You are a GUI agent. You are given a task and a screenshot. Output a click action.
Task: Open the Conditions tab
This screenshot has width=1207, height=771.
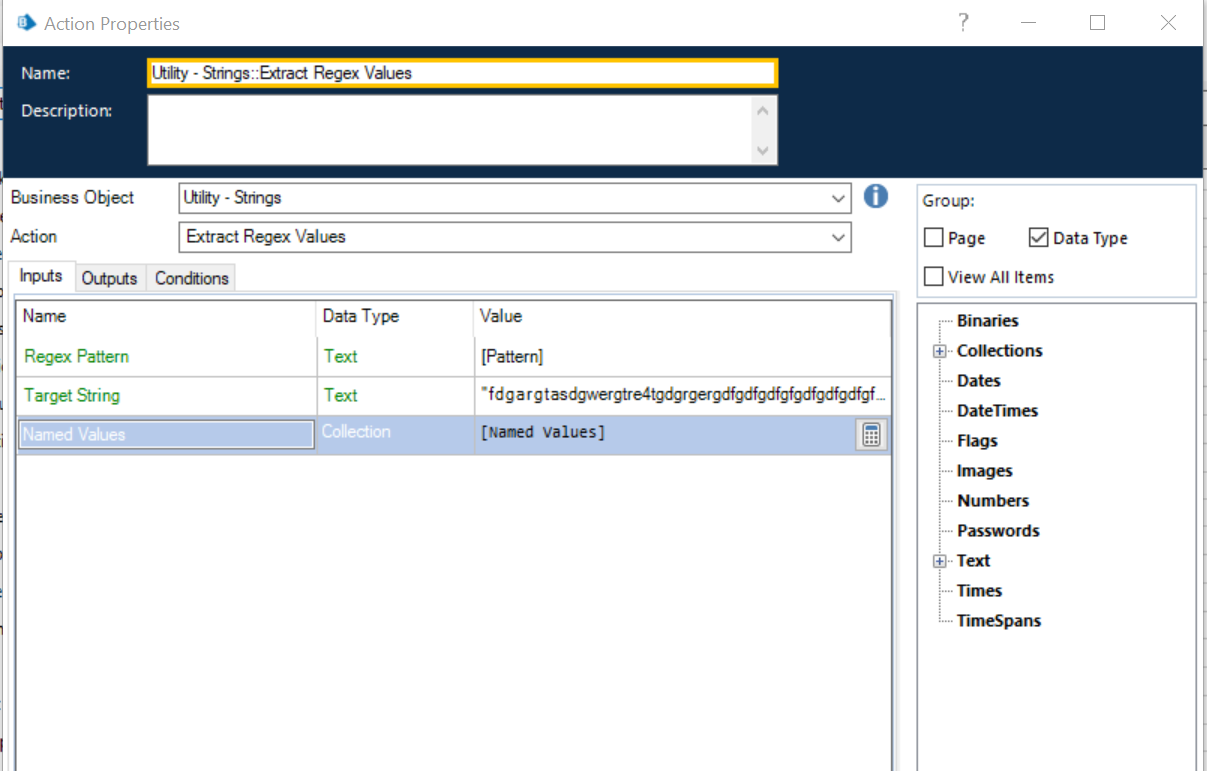coord(190,278)
